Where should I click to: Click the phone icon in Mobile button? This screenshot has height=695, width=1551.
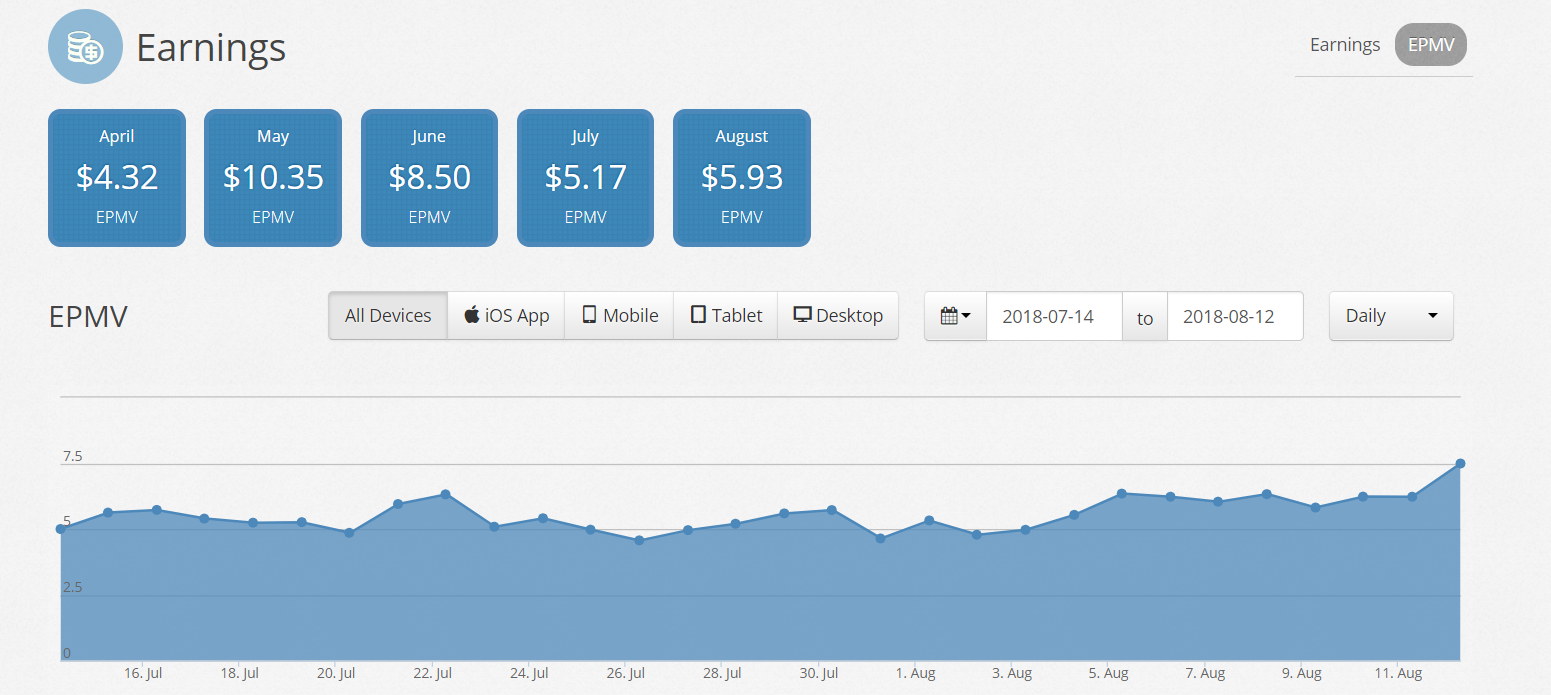[x=589, y=315]
